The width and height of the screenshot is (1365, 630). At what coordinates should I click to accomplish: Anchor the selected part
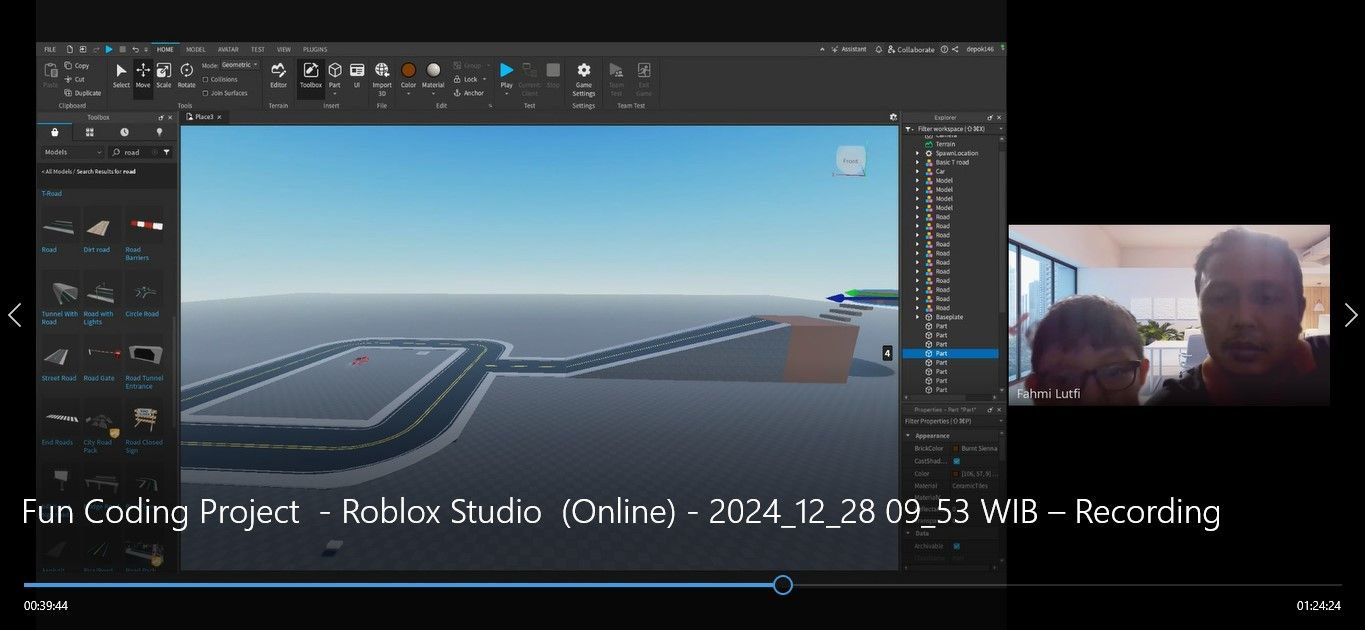[469, 93]
